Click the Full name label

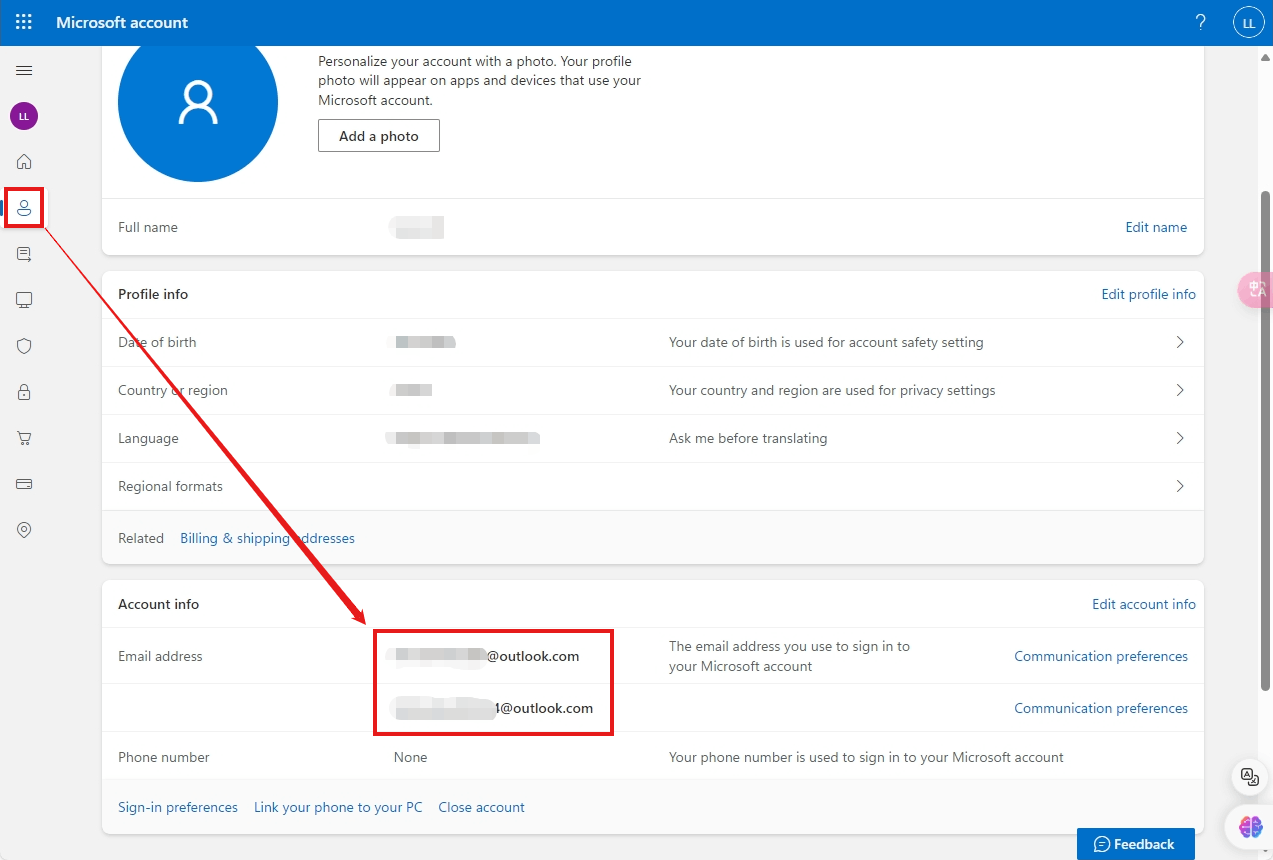[148, 227]
